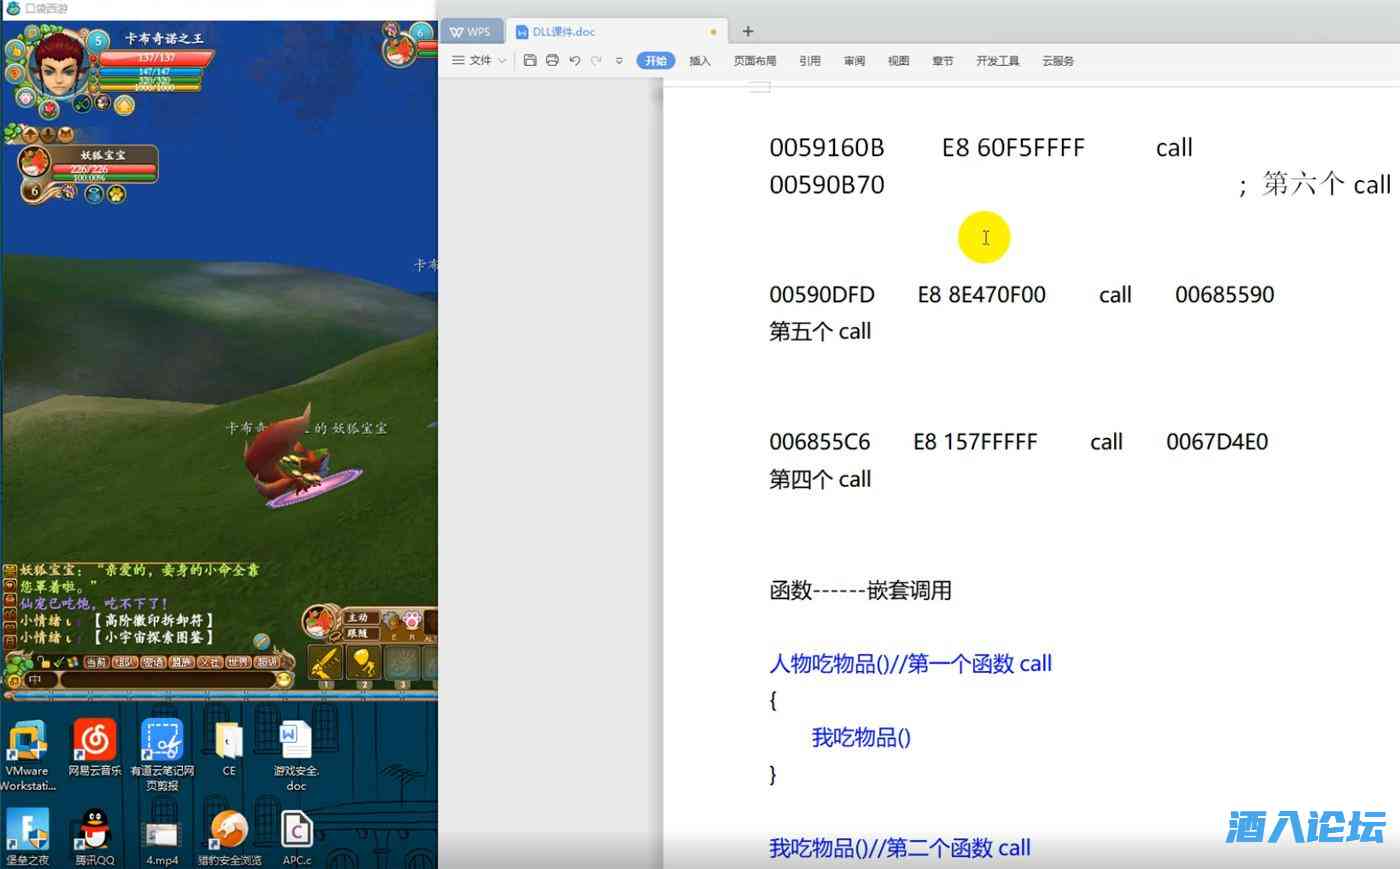Image resolution: width=1400 pixels, height=869 pixels.
Task: Open the NetEase Cloud Music desktop shortcut
Action: tap(95, 742)
